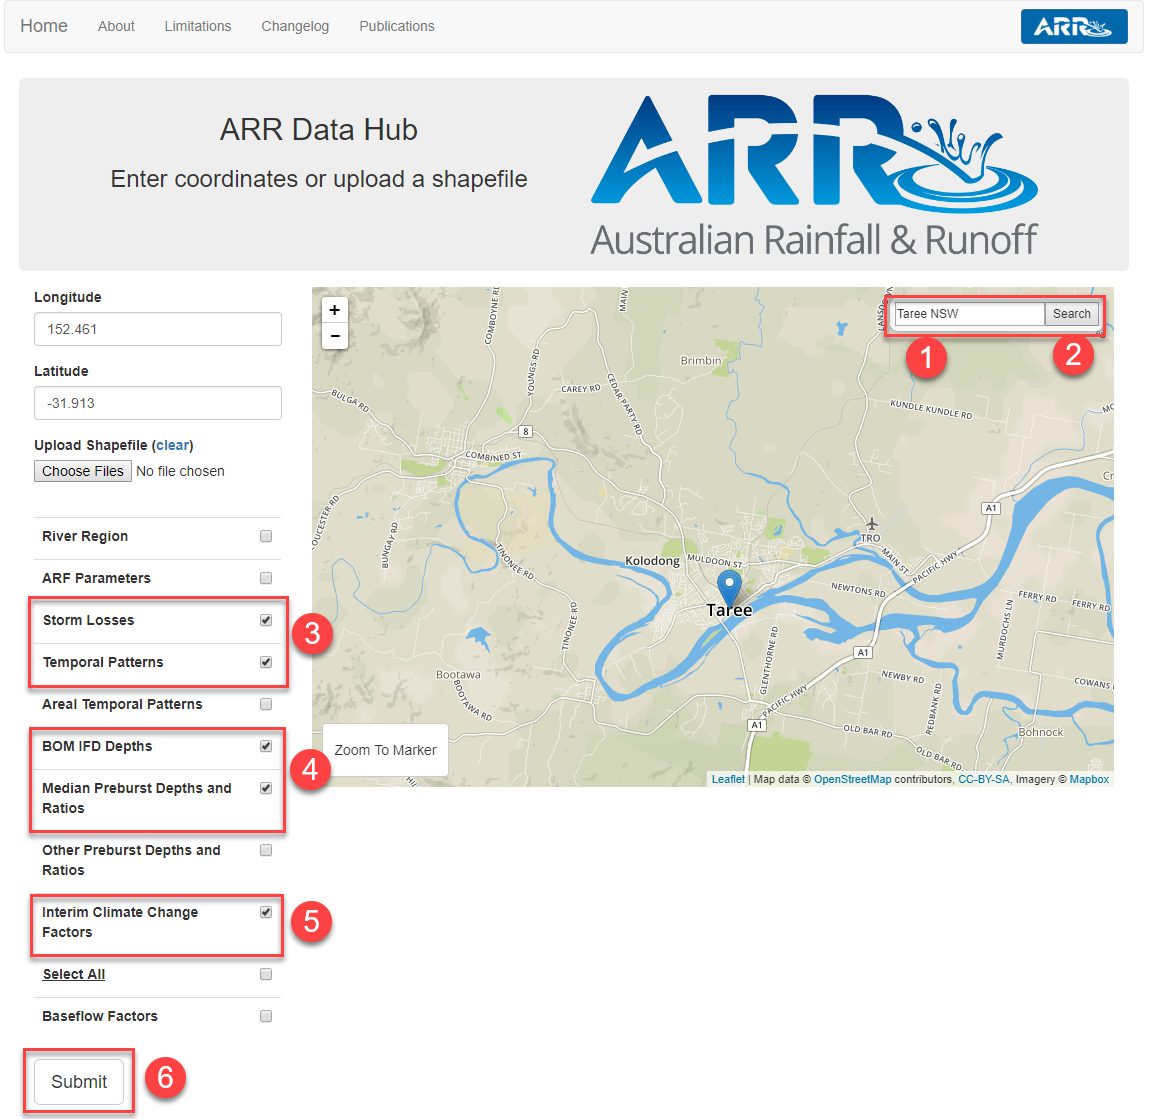Click the Brimbin label on the map
Image resolution: width=1149 pixels, height=1119 pixels.
point(701,361)
